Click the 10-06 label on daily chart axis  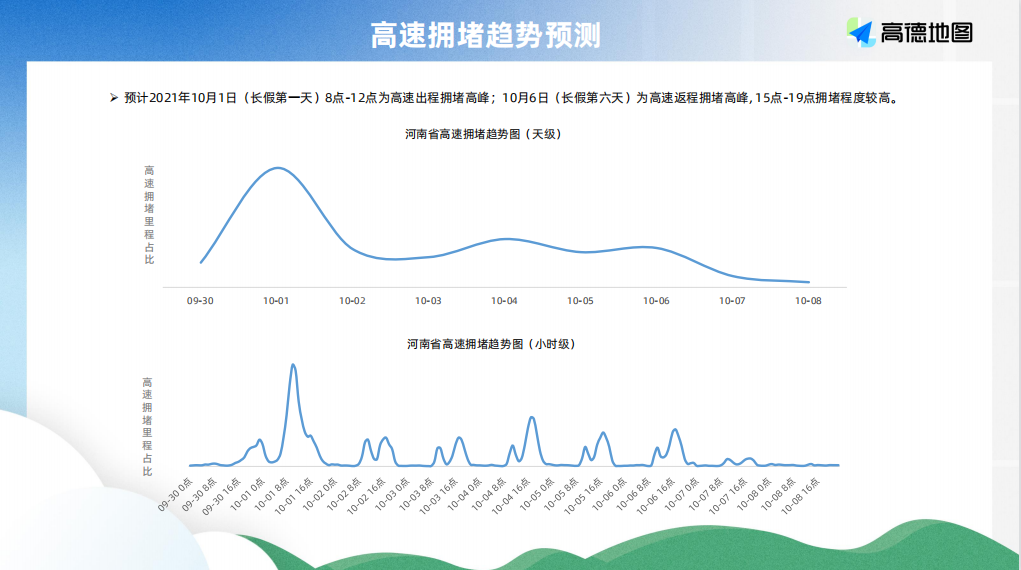(656, 301)
